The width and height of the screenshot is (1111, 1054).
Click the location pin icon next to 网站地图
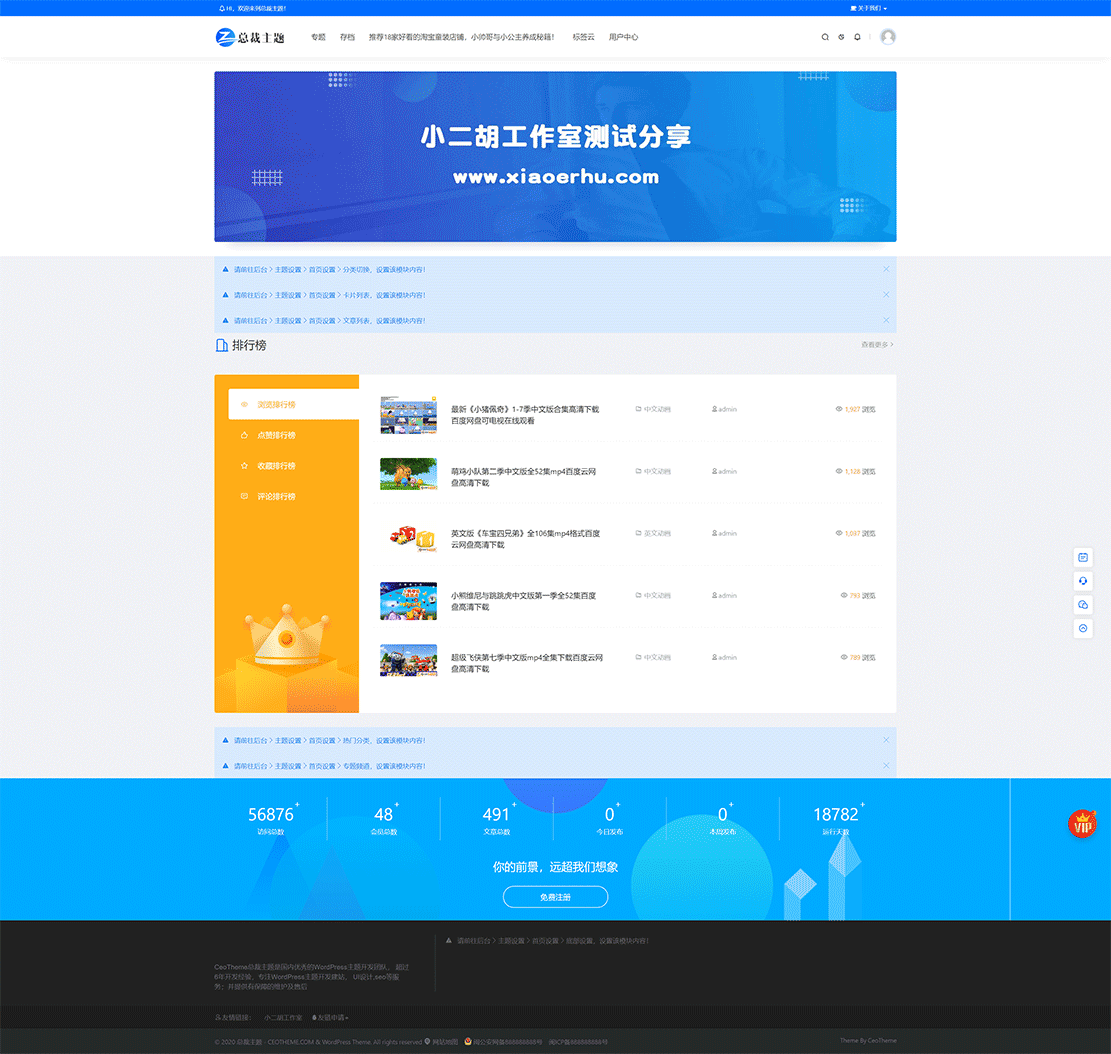pos(430,1040)
